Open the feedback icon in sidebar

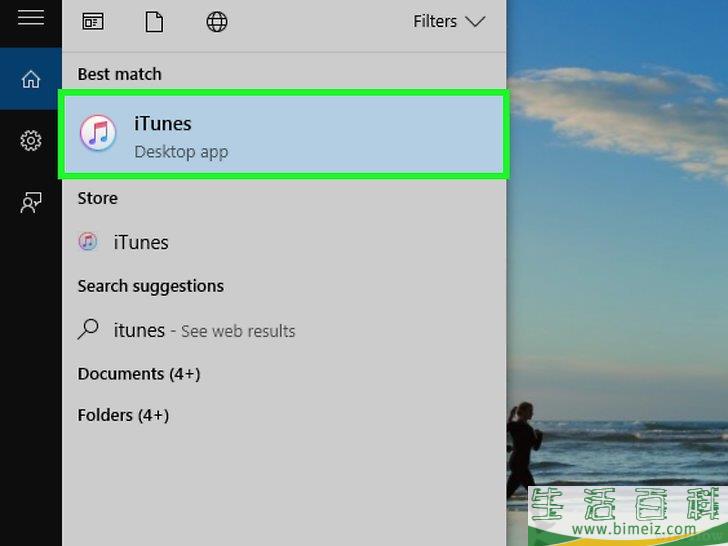click(x=31, y=202)
